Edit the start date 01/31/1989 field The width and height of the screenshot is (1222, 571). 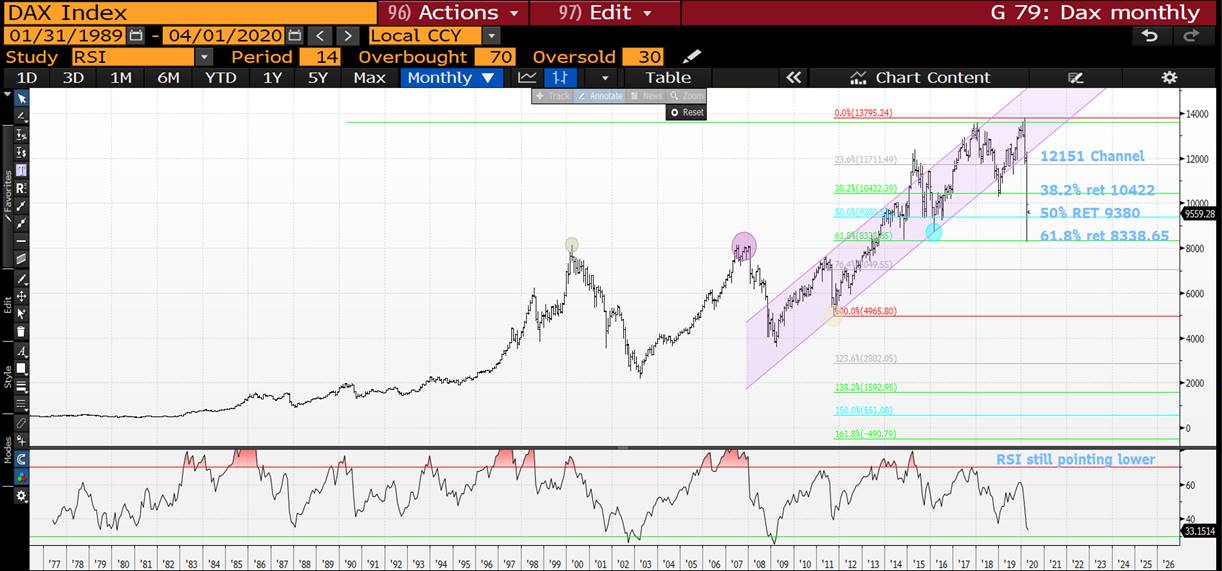65,35
